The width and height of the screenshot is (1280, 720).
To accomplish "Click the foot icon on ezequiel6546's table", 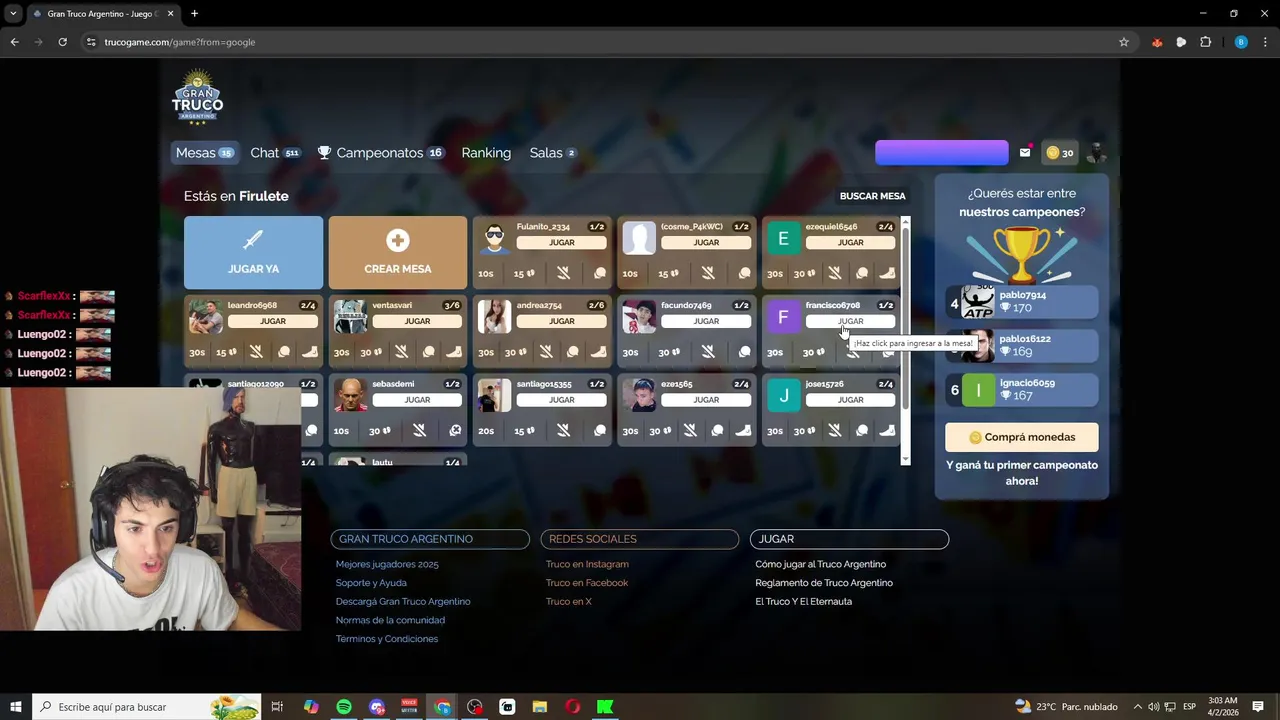I will 887,274.
